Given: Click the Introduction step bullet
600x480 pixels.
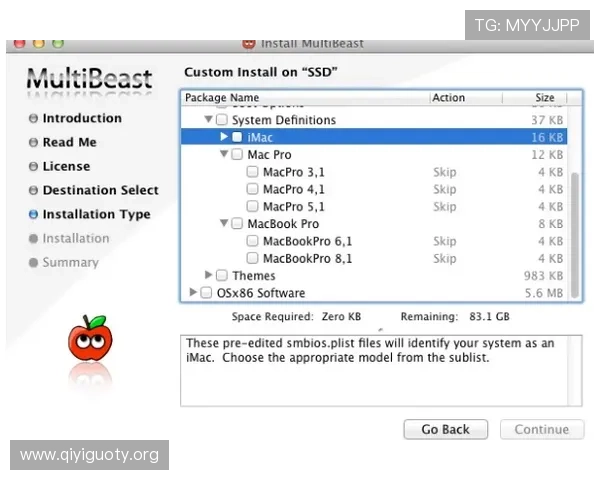Looking at the screenshot, I should pos(33,119).
